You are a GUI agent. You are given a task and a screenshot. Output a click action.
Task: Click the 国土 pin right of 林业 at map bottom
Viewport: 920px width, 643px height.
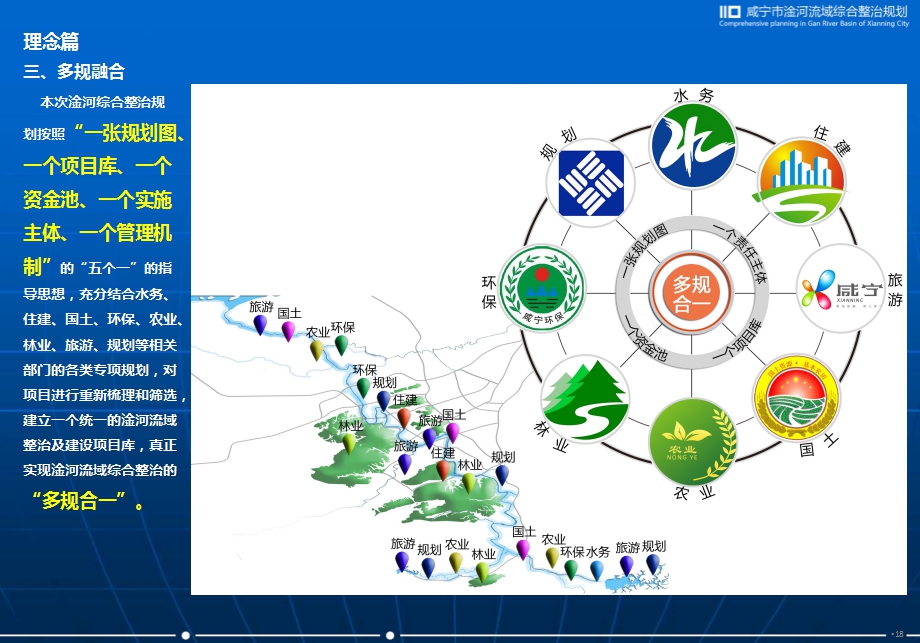coord(523,550)
